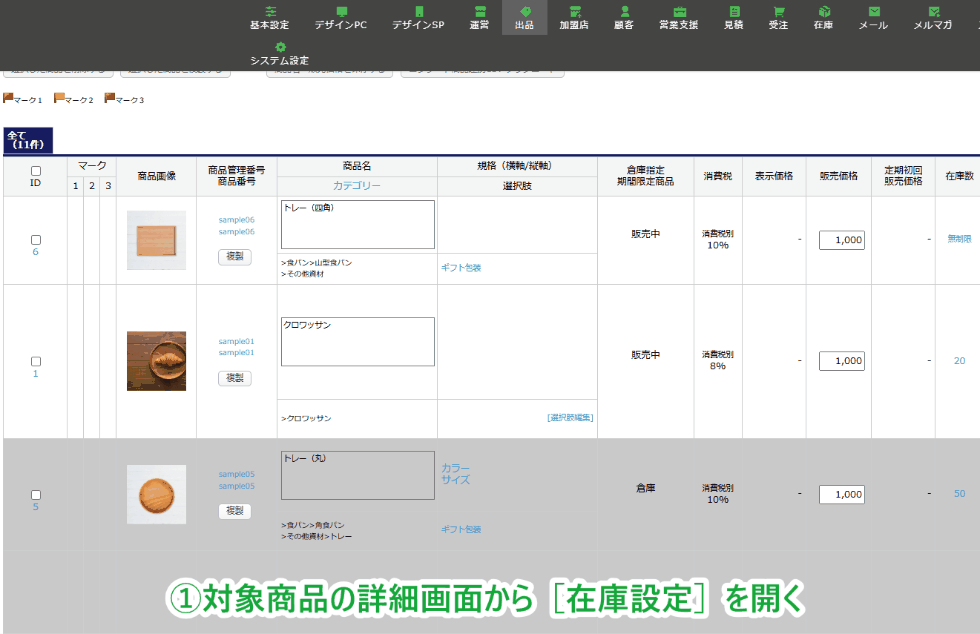Image resolution: width=980 pixels, height=634 pixels.
Task: Click the クロワッサン product name field
Action: [x=358, y=341]
